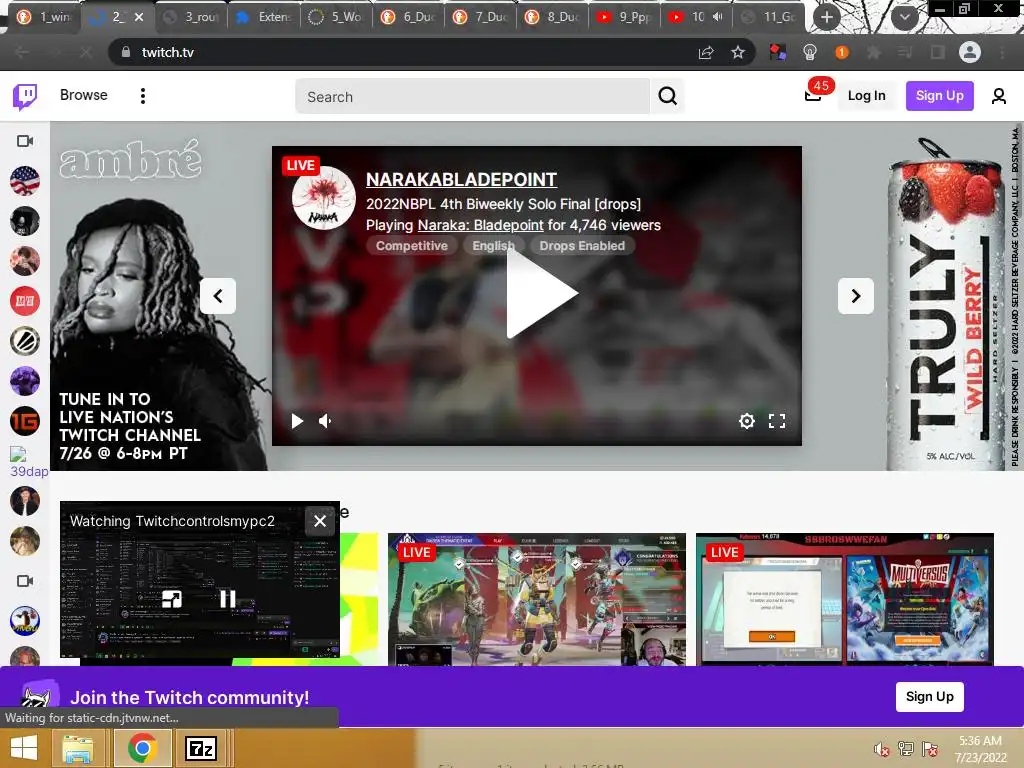Click the Log In button
This screenshot has height=768, width=1024.
(867, 95)
